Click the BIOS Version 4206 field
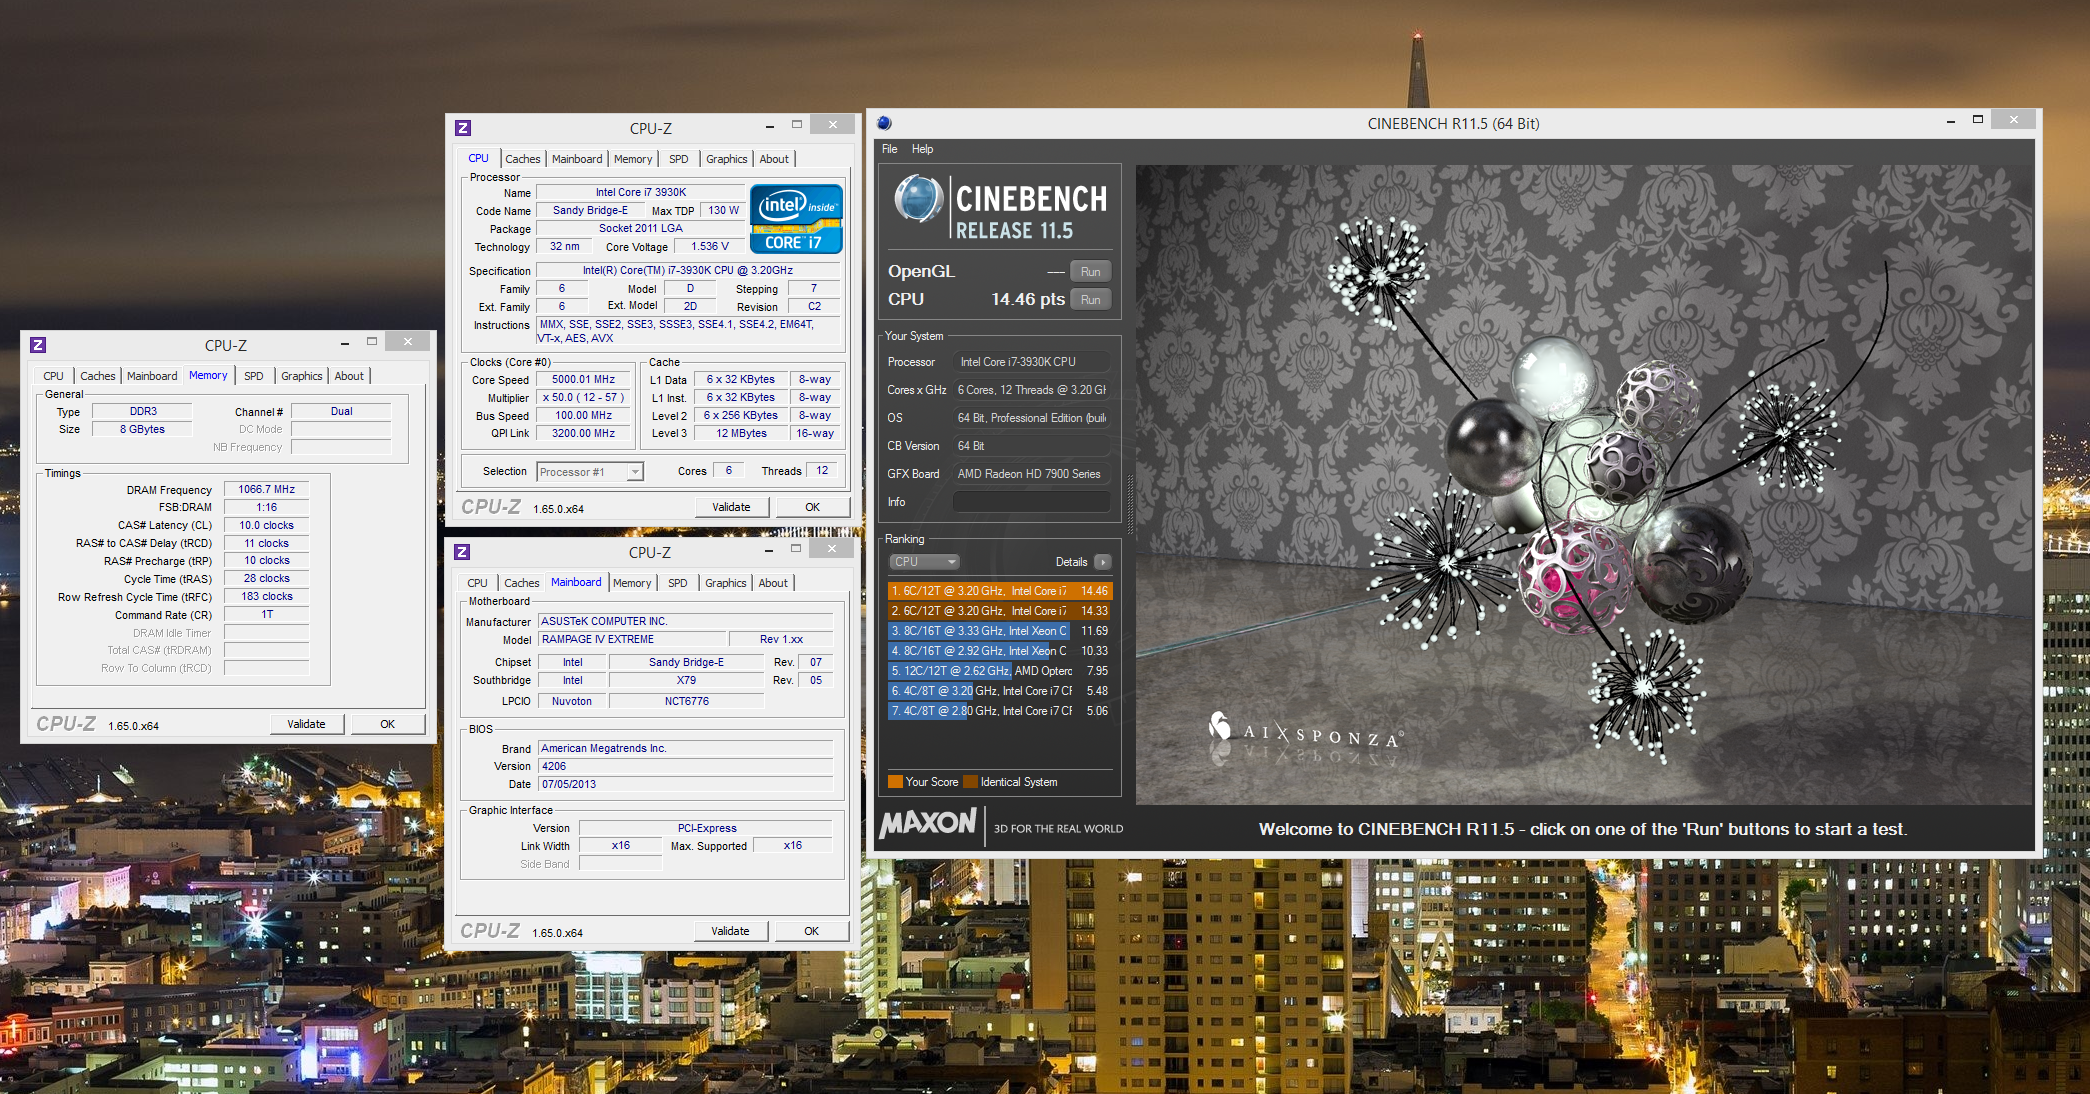This screenshot has height=1094, width=2090. point(685,767)
